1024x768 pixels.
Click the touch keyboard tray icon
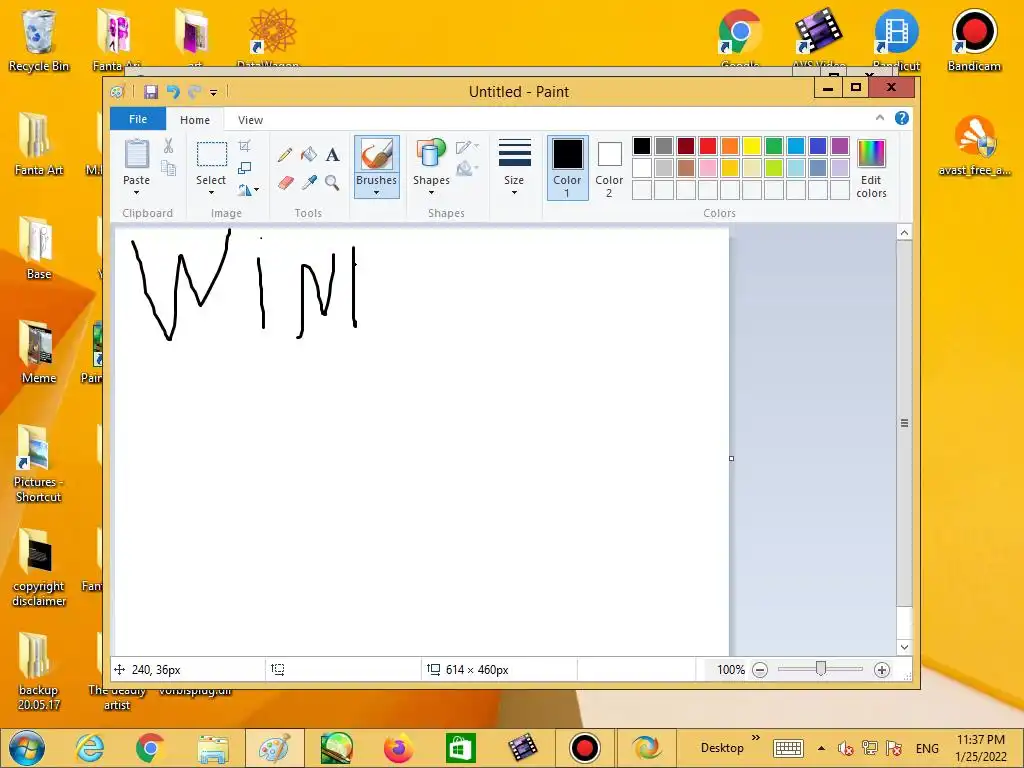coord(788,748)
